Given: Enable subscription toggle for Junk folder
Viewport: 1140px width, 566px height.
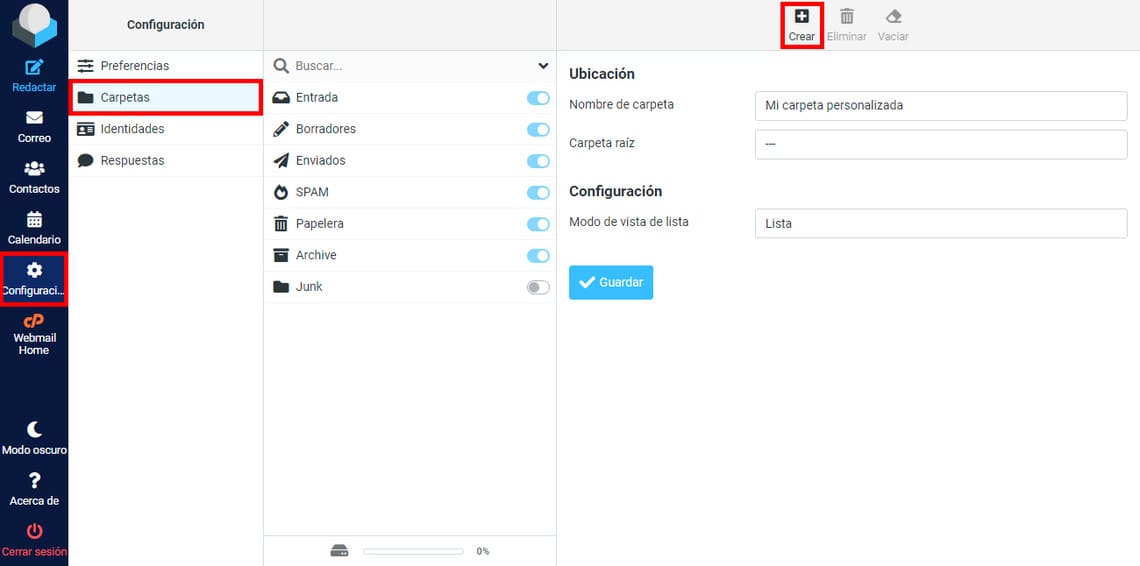Looking at the screenshot, I should [x=538, y=287].
